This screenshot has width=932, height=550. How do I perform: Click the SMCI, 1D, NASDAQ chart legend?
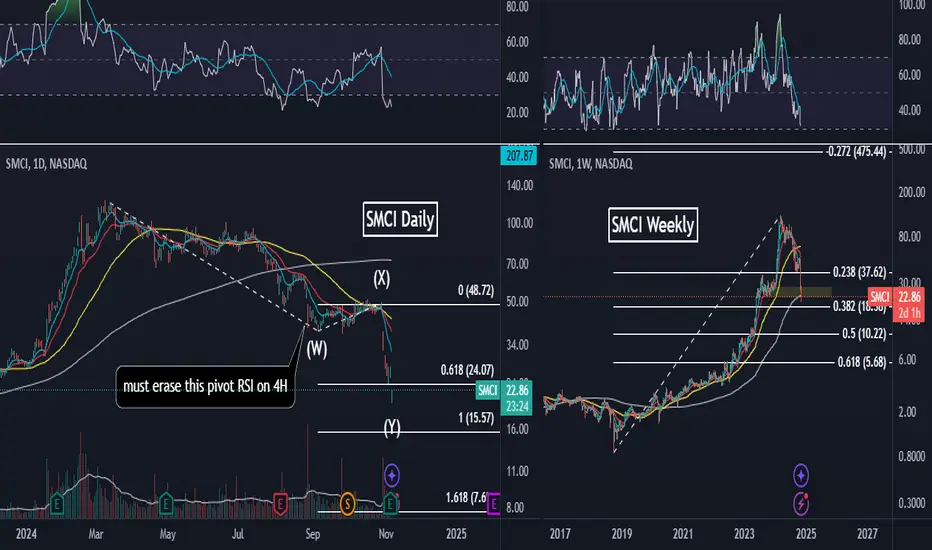click(46, 164)
